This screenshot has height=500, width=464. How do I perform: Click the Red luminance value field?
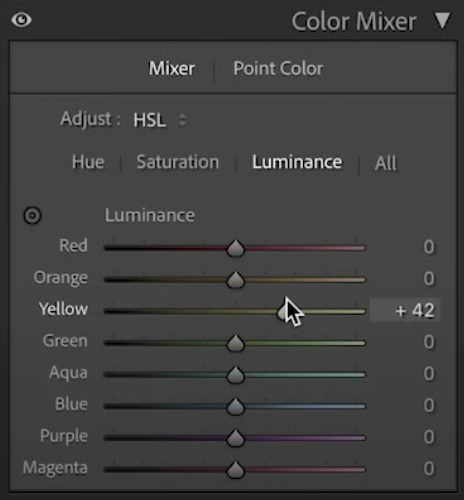(429, 247)
